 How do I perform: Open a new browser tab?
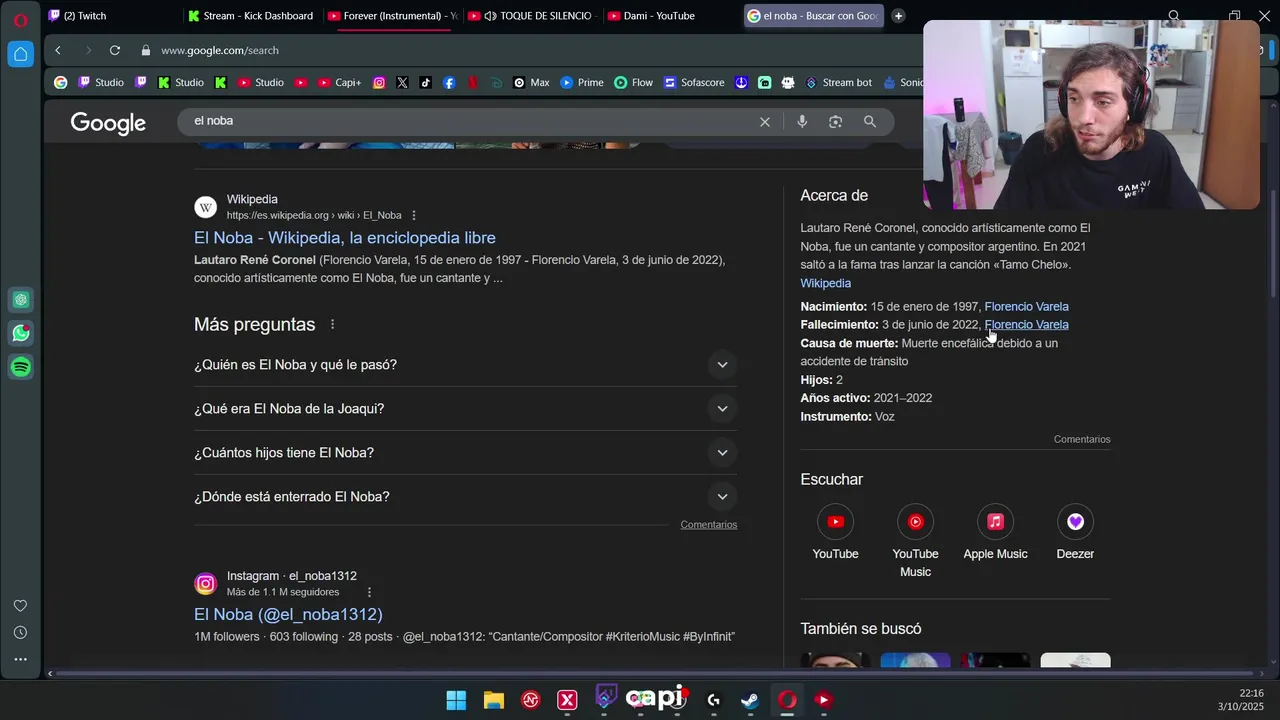pyautogui.click(x=898, y=16)
